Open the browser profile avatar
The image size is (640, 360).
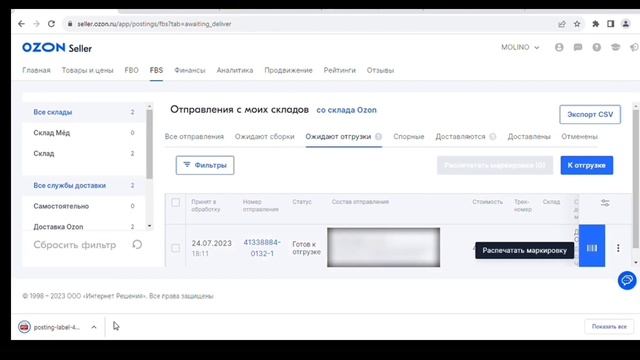pos(626,24)
